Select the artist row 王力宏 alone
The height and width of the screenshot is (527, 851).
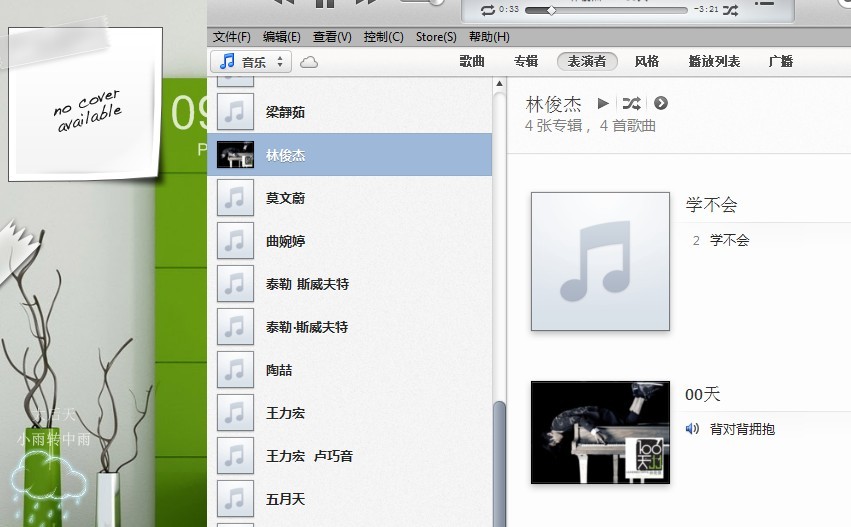point(350,412)
